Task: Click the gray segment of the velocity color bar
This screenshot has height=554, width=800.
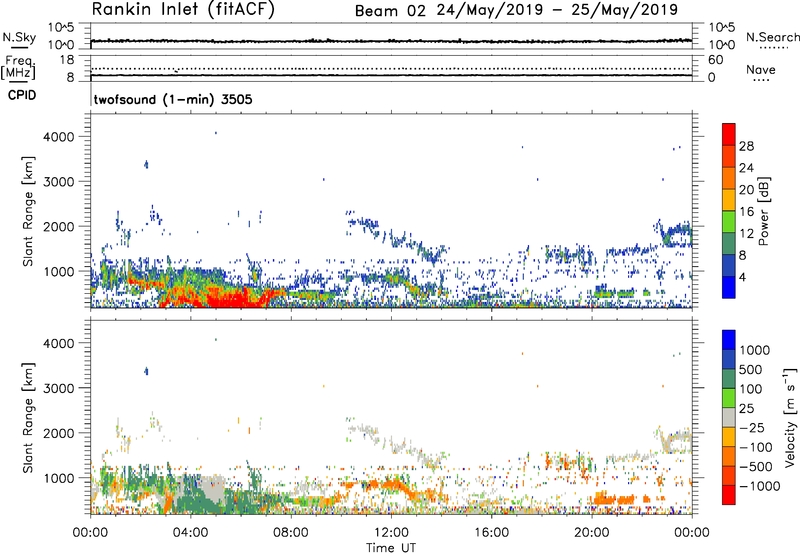Action: pyautogui.click(x=729, y=417)
